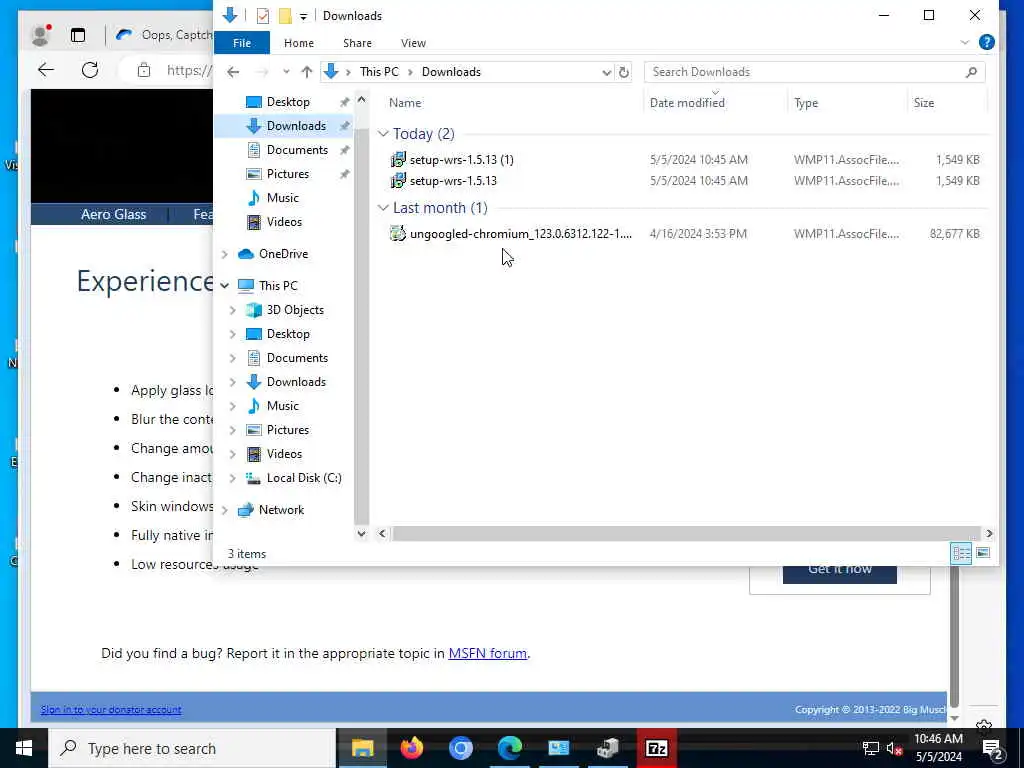The width and height of the screenshot is (1024, 768).
Task: Select file setup-wrs-1.5.13
Action: [453, 181]
